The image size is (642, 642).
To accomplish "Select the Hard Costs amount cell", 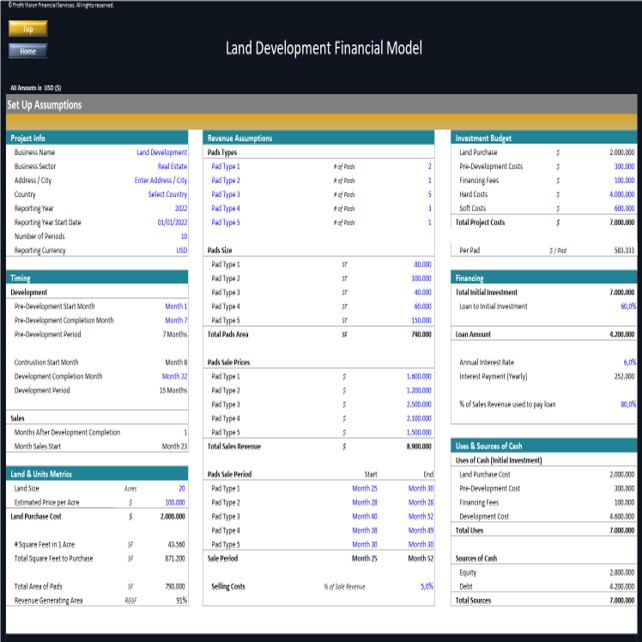I will click(621, 194).
